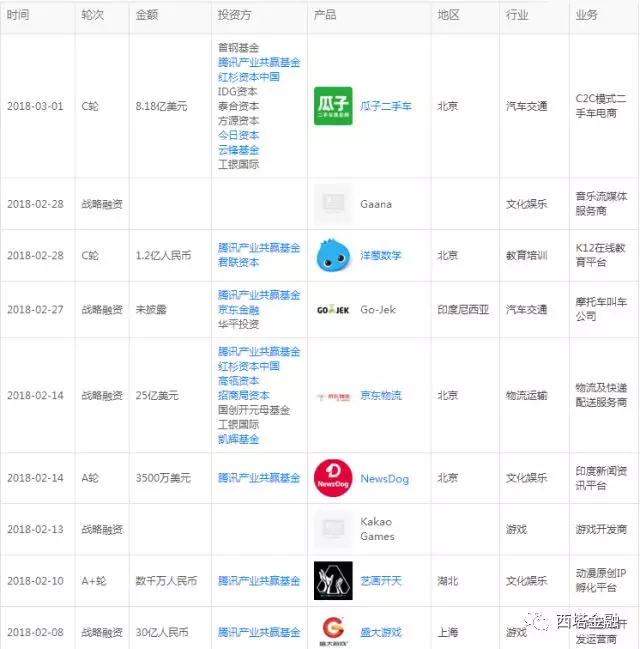Open the 盛大游戏 product link
640x649 pixels.
coord(381,632)
